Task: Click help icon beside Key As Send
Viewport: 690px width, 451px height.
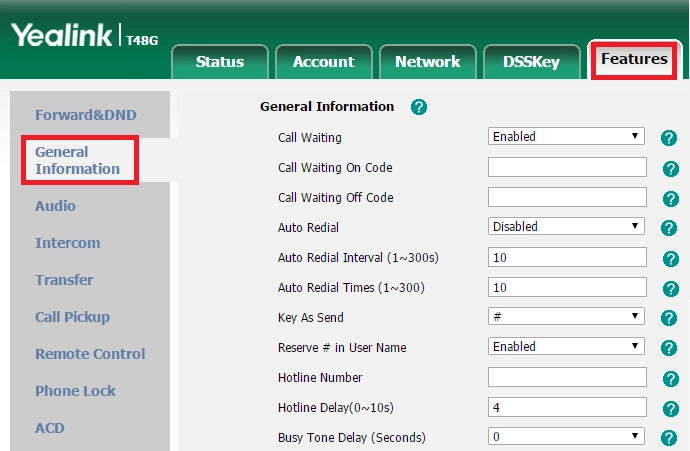Action: point(670,318)
